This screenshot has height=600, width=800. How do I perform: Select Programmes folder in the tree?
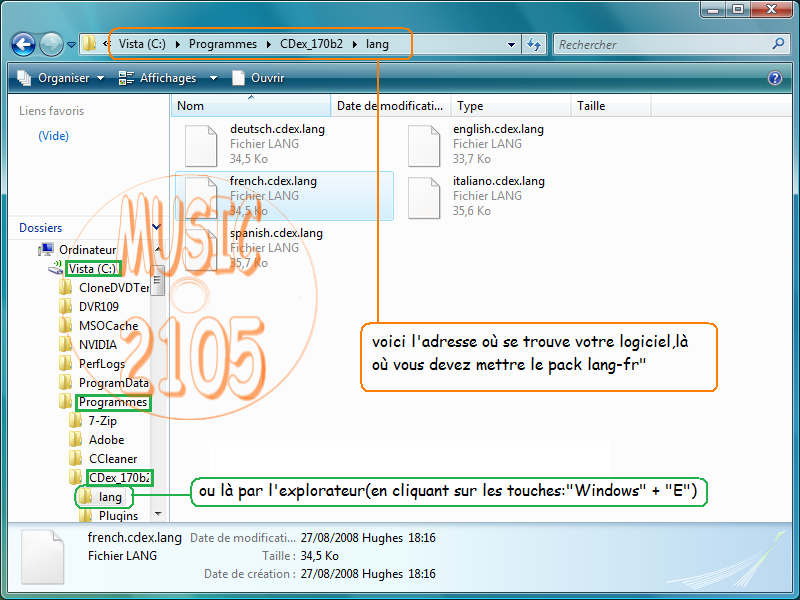(x=113, y=403)
